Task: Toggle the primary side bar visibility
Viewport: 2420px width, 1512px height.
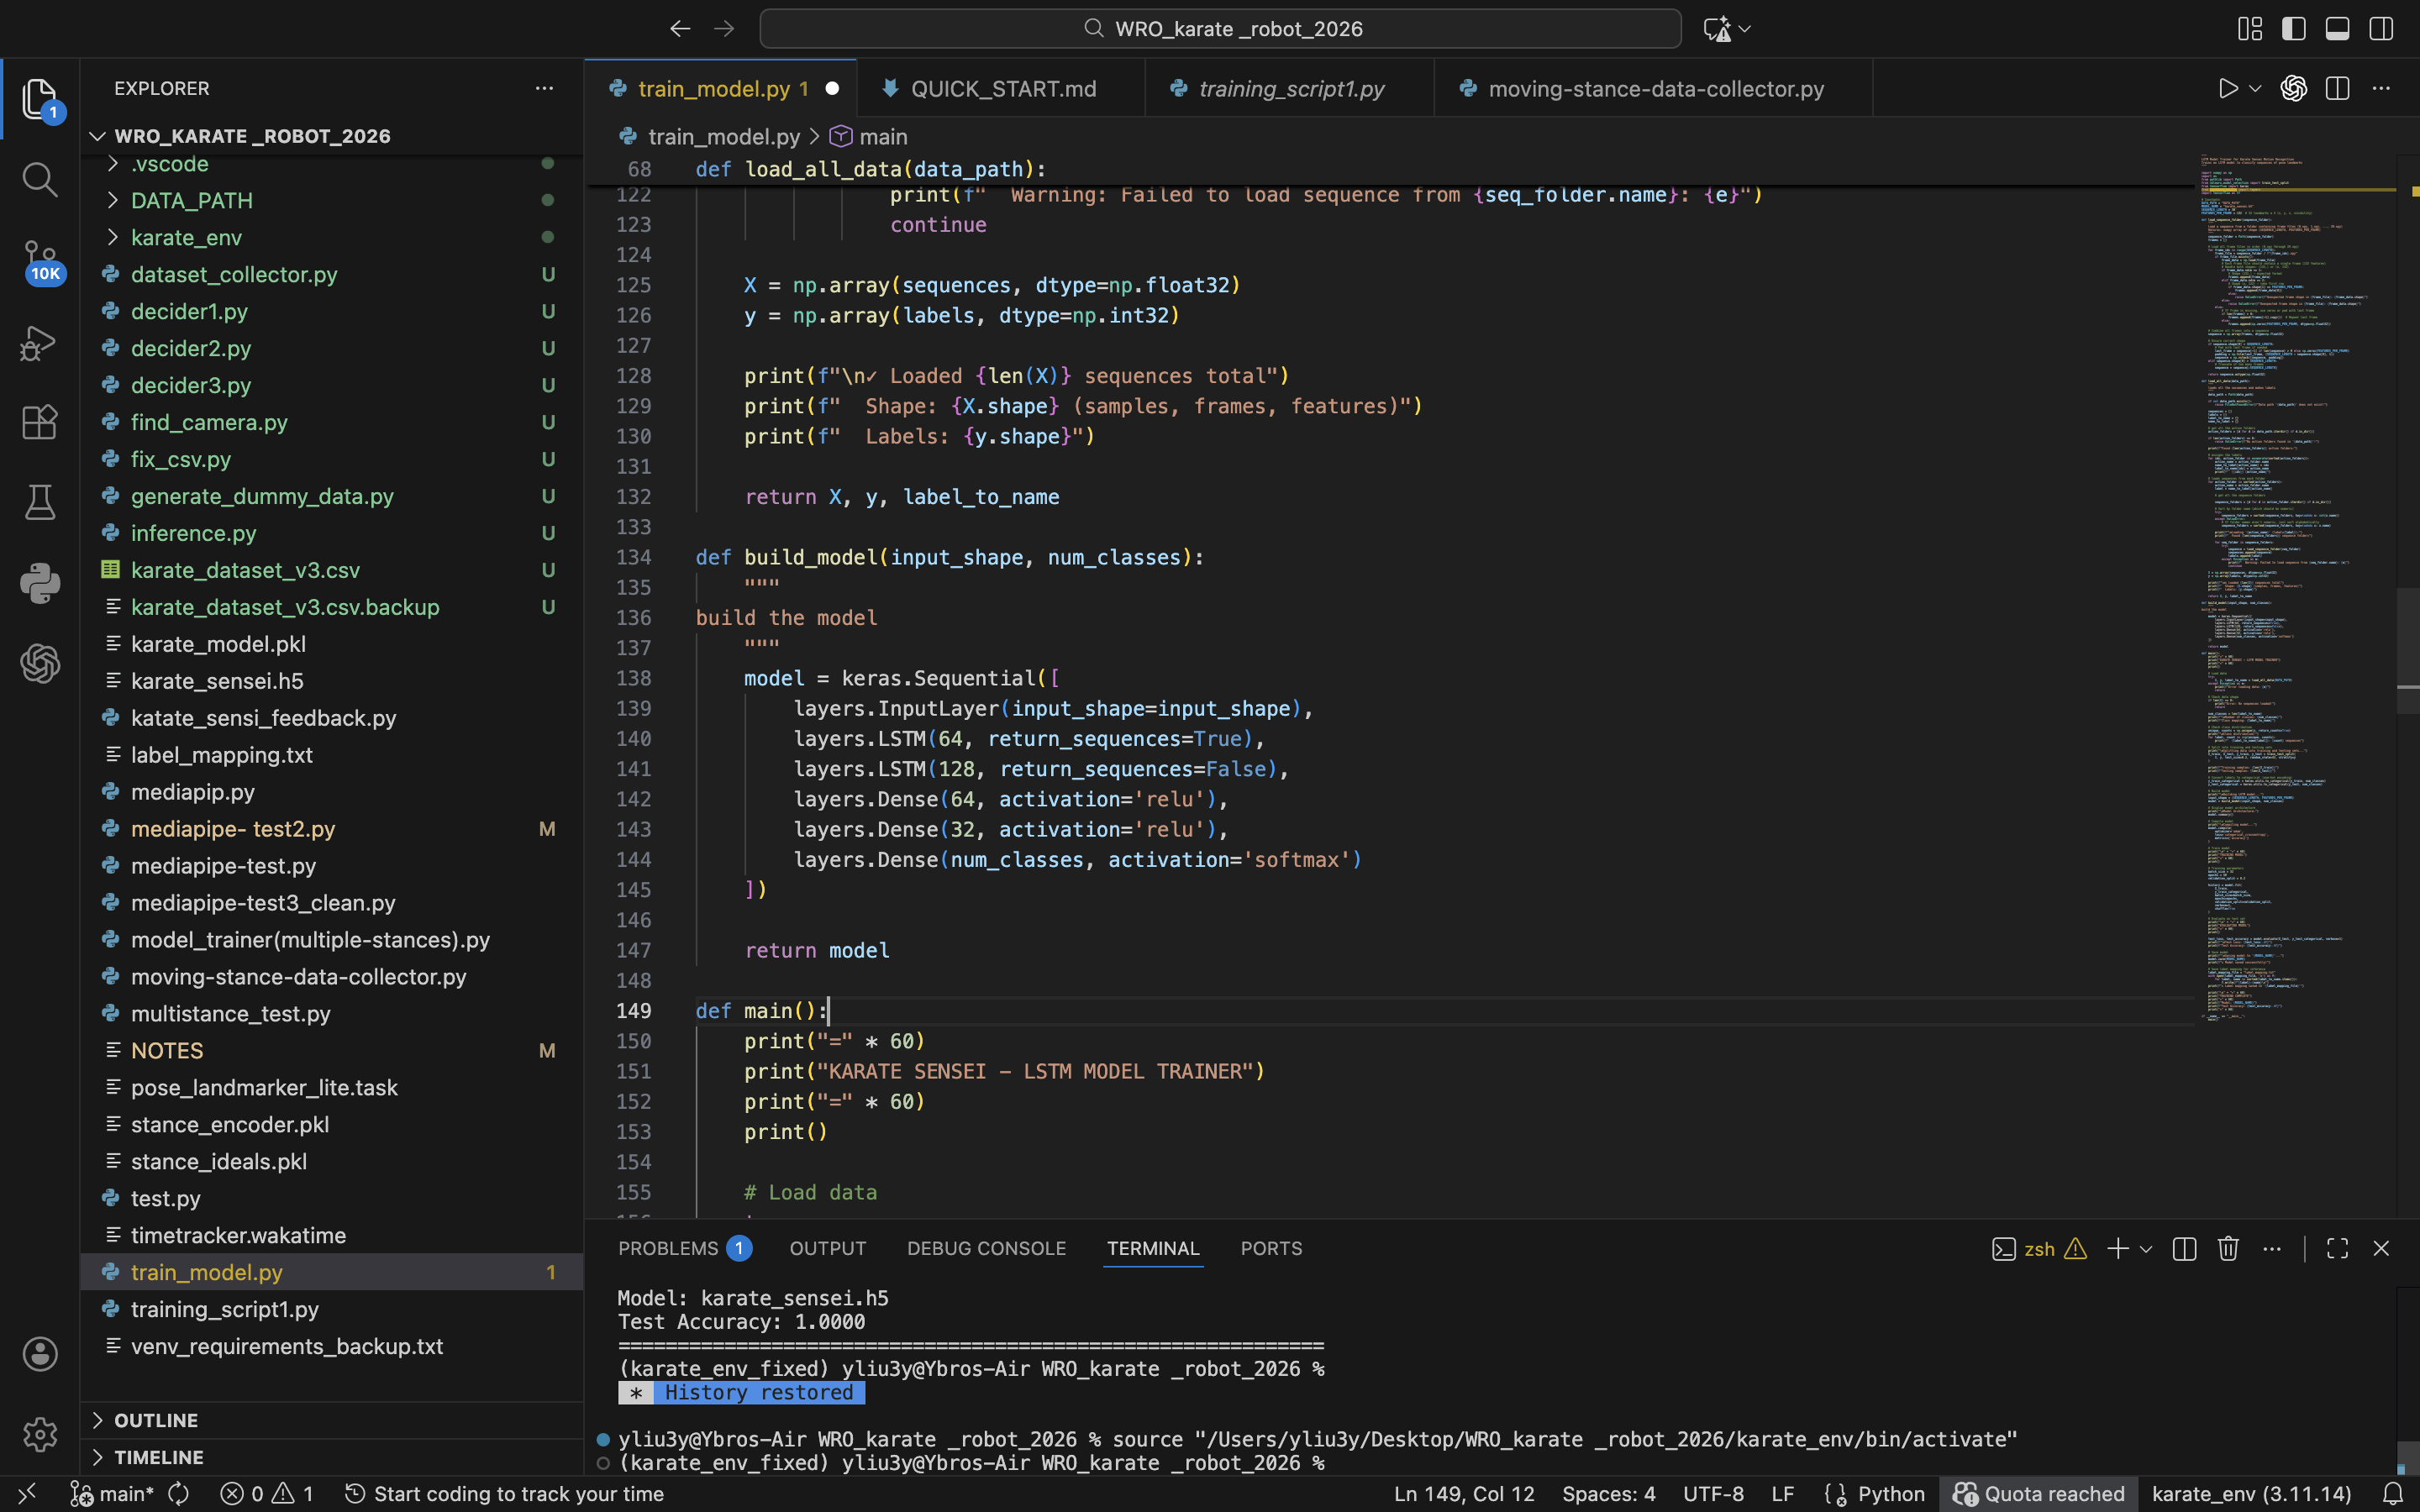Action: point(2294,29)
